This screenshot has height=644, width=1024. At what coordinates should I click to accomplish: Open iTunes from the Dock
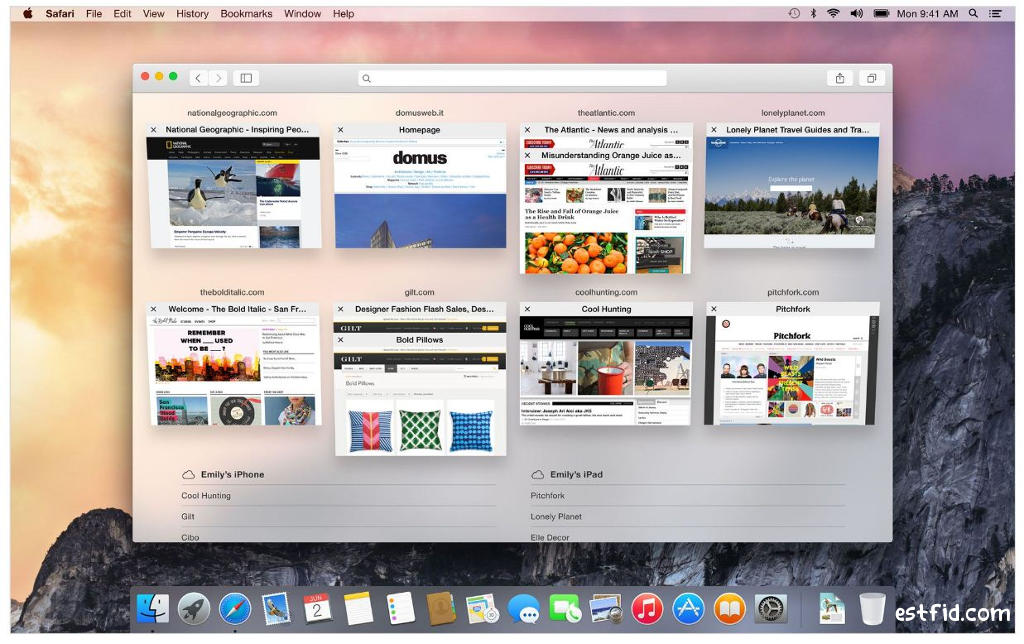tap(647, 609)
